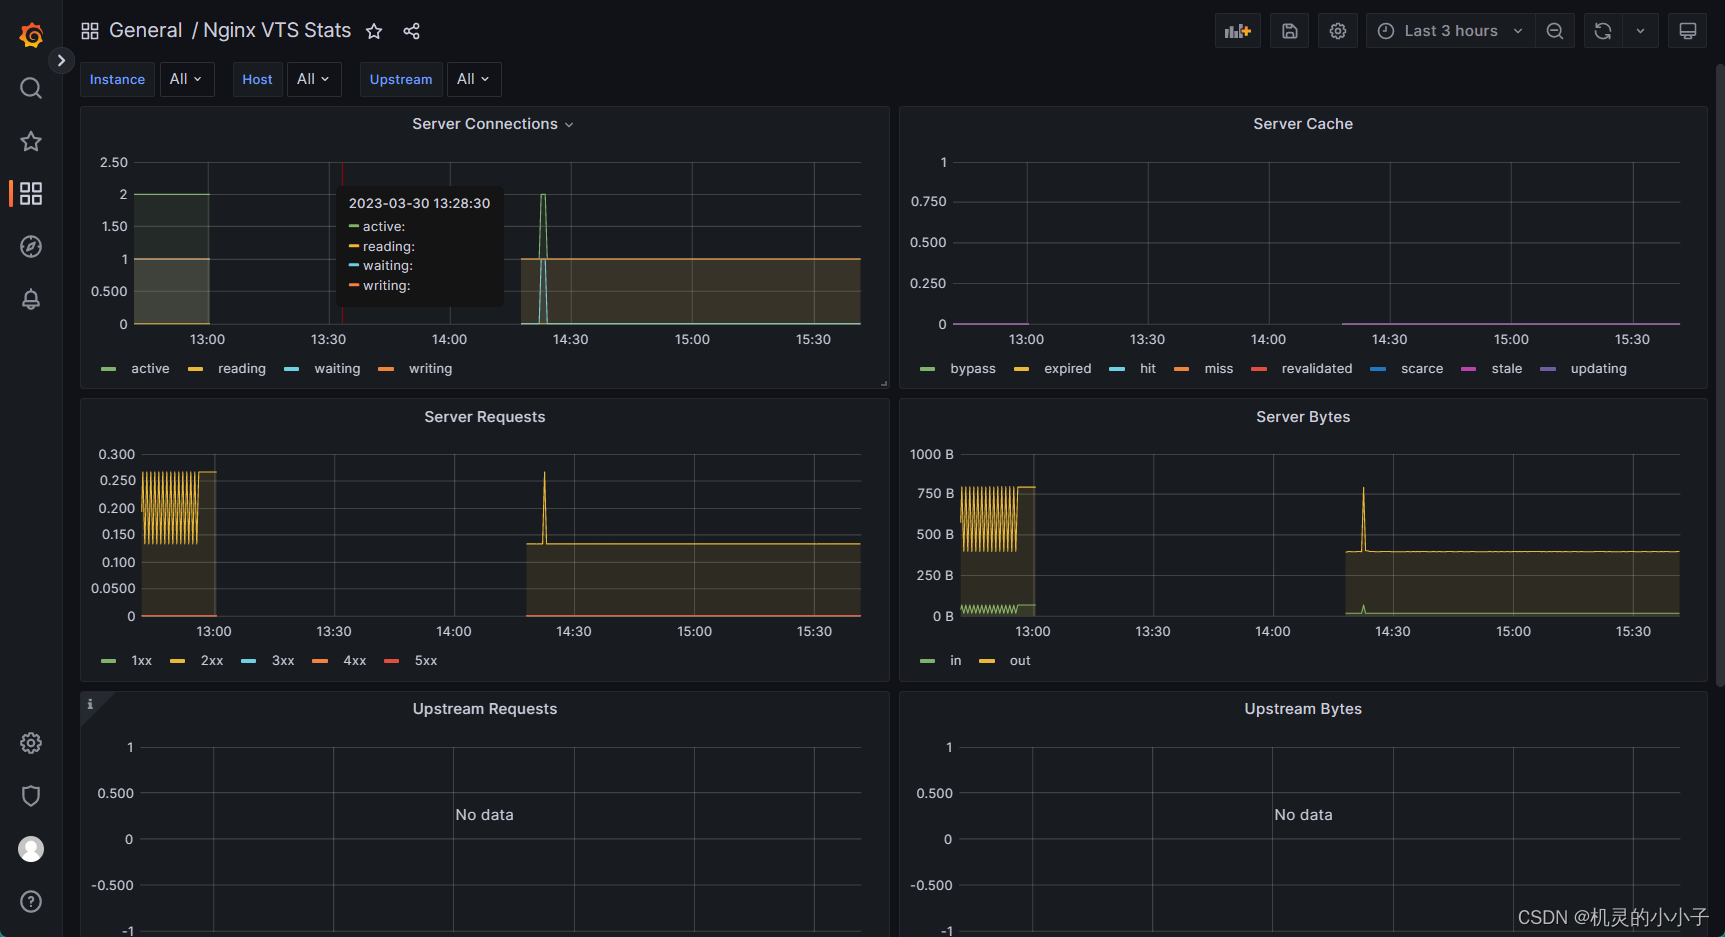
Task: Open the Search dashboards icon
Action: click(31, 88)
